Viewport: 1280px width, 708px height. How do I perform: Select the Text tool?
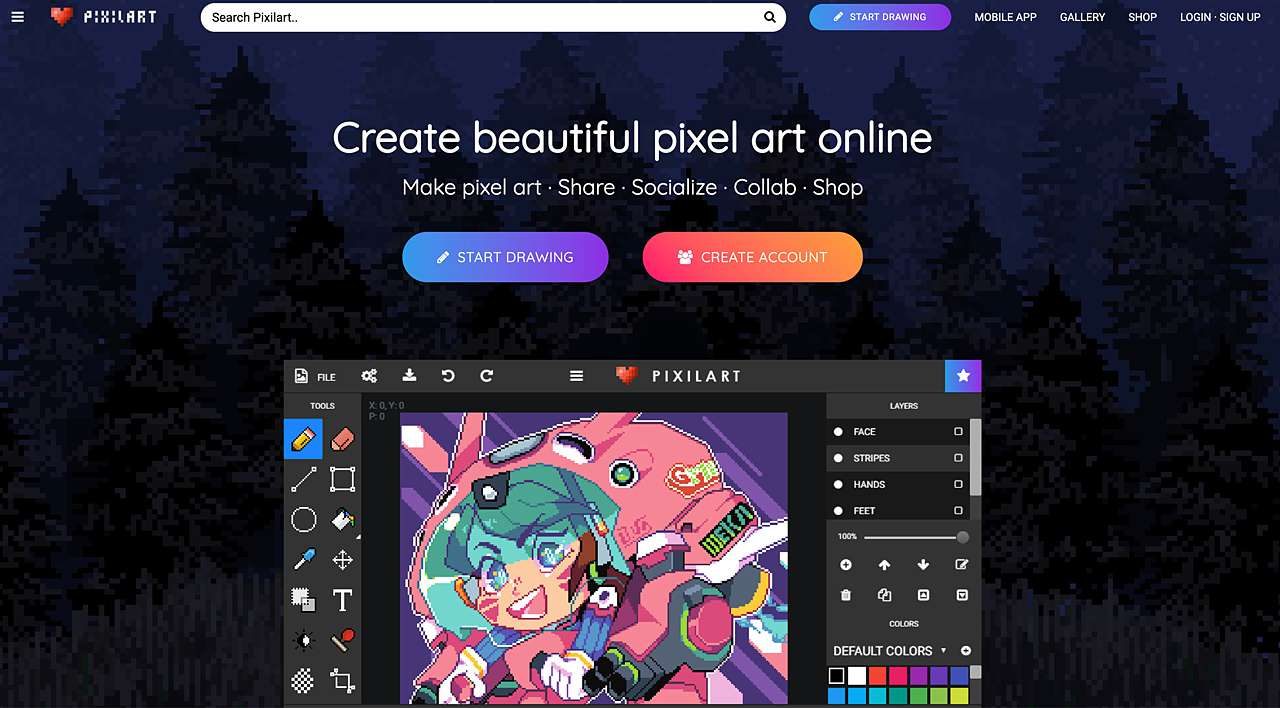coord(342,600)
